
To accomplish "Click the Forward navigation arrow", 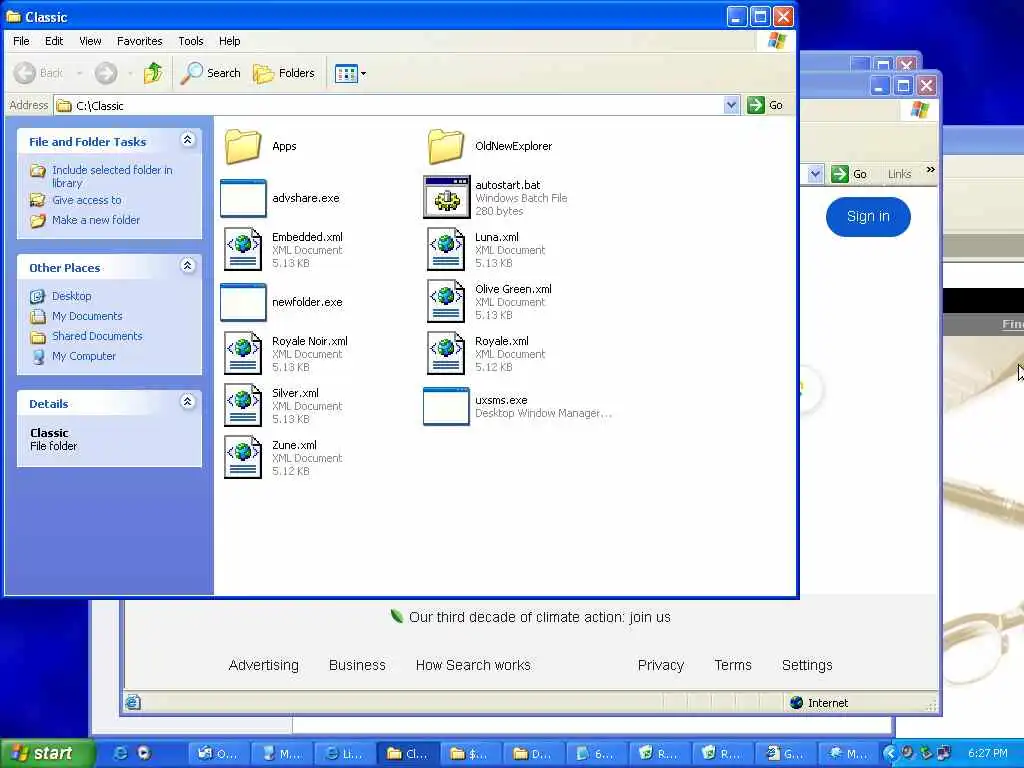I will tap(106, 72).
